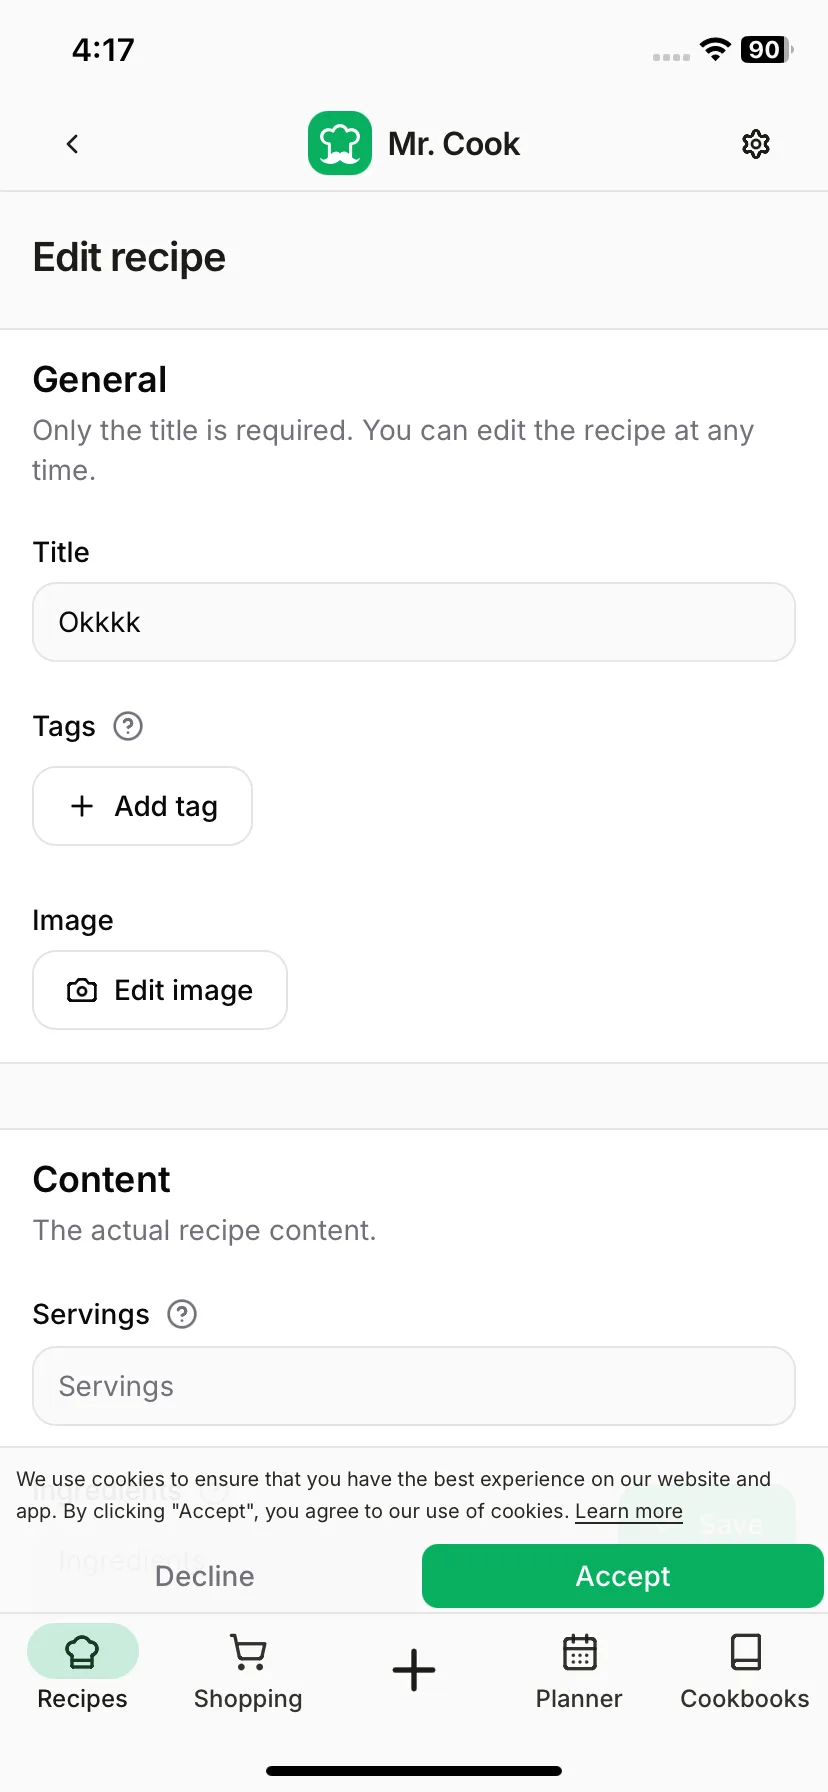The height and width of the screenshot is (1792, 828).
Task: Tap the Mr. Cook title text
Action: 454,144
